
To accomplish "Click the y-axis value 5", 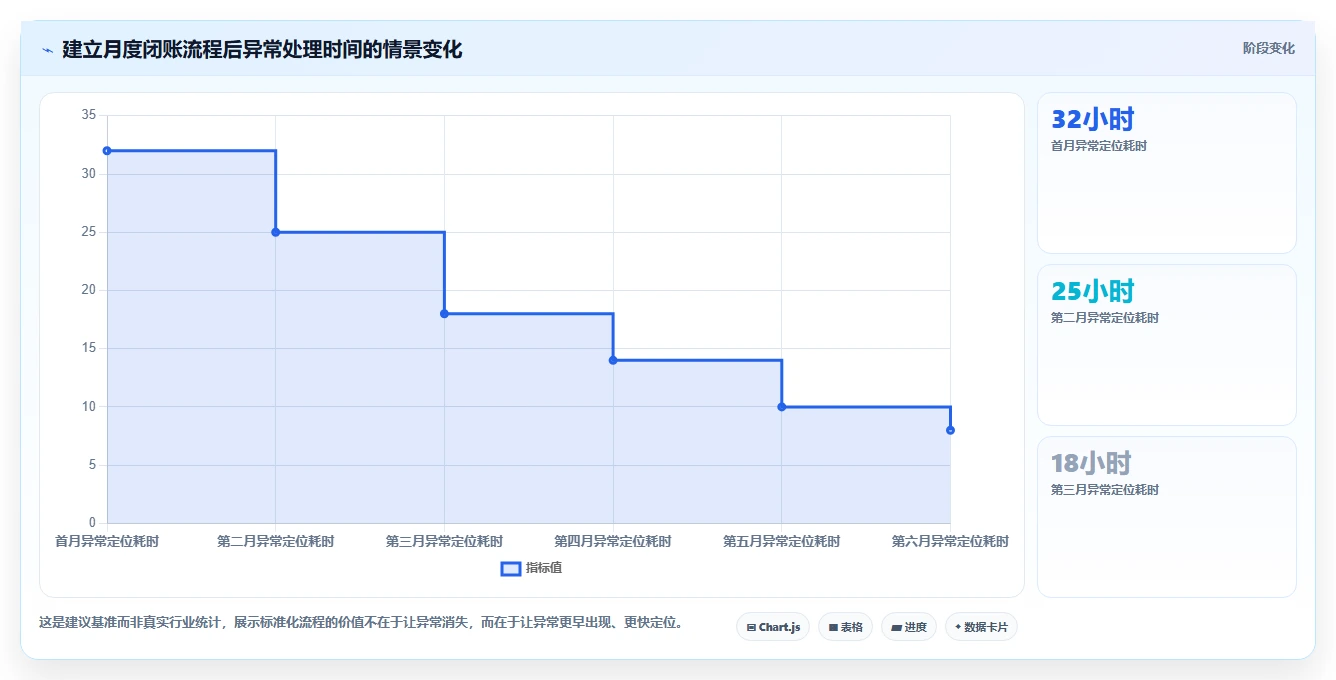I will 92,465.
